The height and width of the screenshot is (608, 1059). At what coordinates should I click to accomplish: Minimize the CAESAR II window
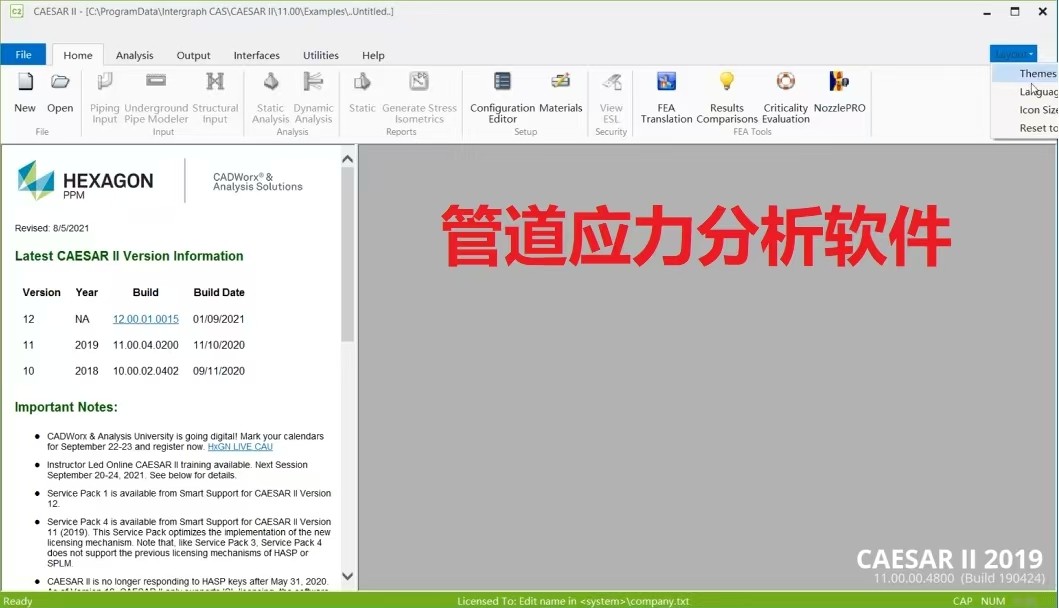click(987, 12)
